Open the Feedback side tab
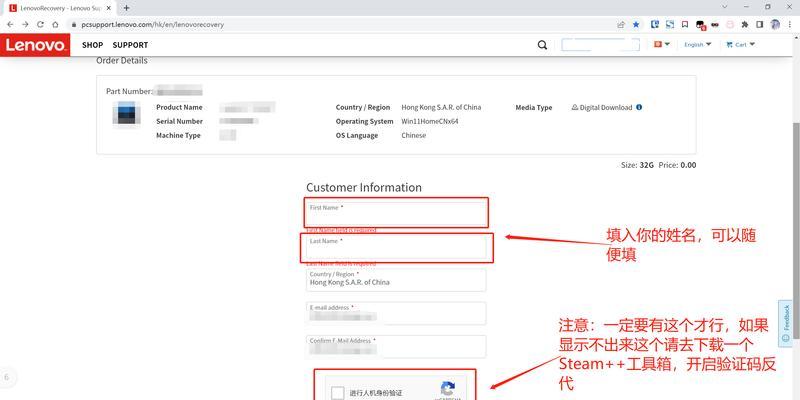 [785, 321]
